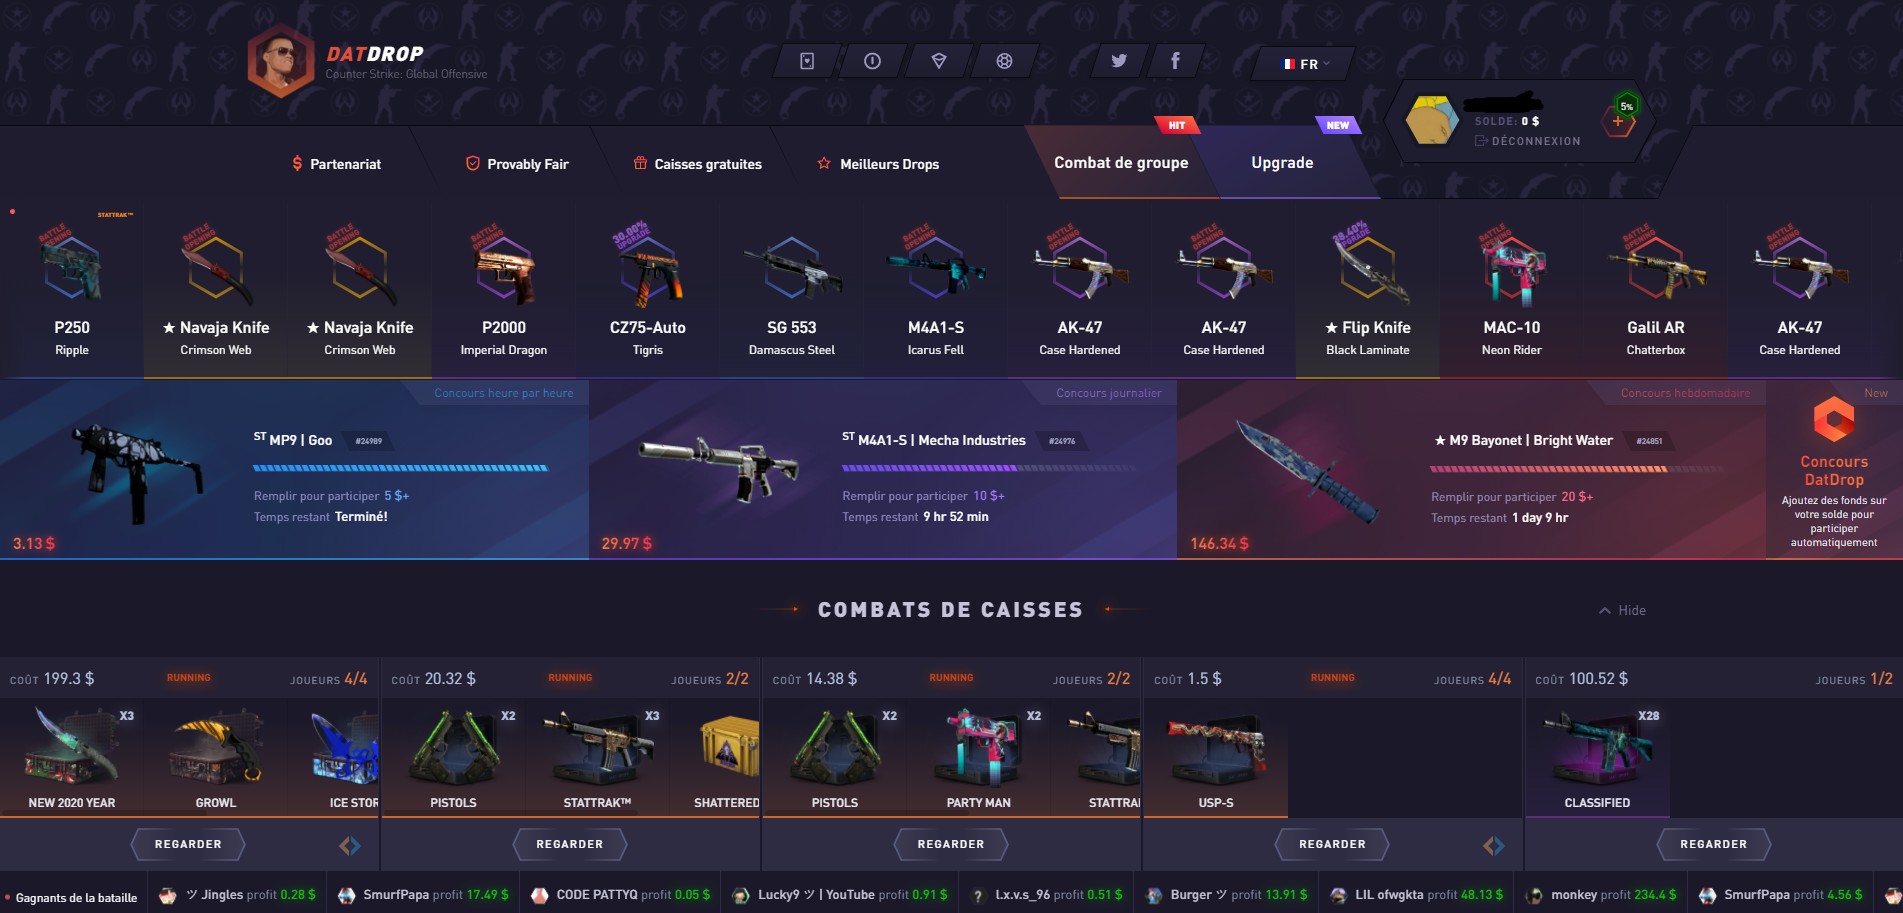Open the Facebook page icon
The height and width of the screenshot is (913, 1903).
[1175, 61]
